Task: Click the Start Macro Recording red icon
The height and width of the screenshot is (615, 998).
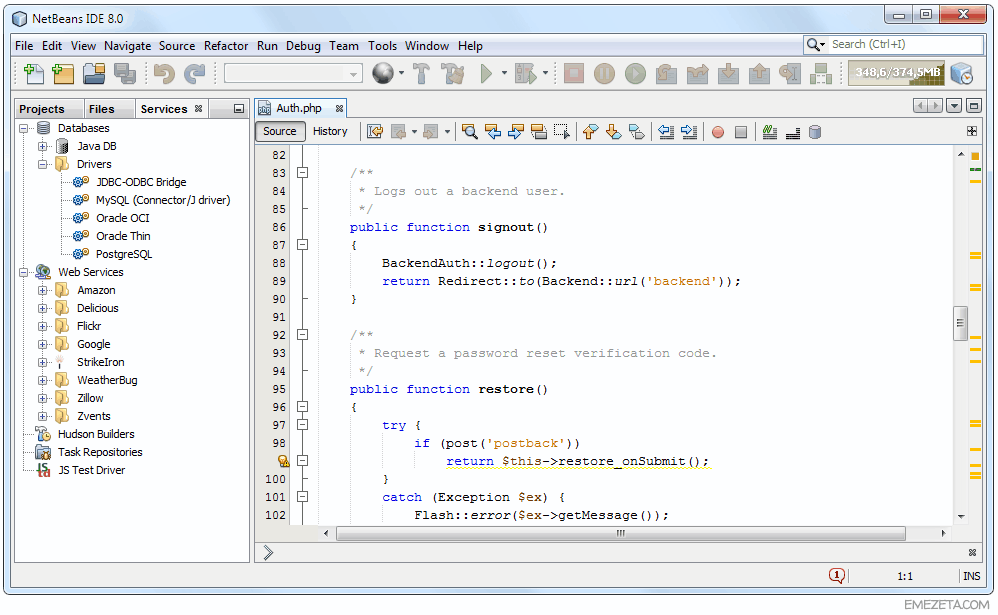Action: [718, 132]
